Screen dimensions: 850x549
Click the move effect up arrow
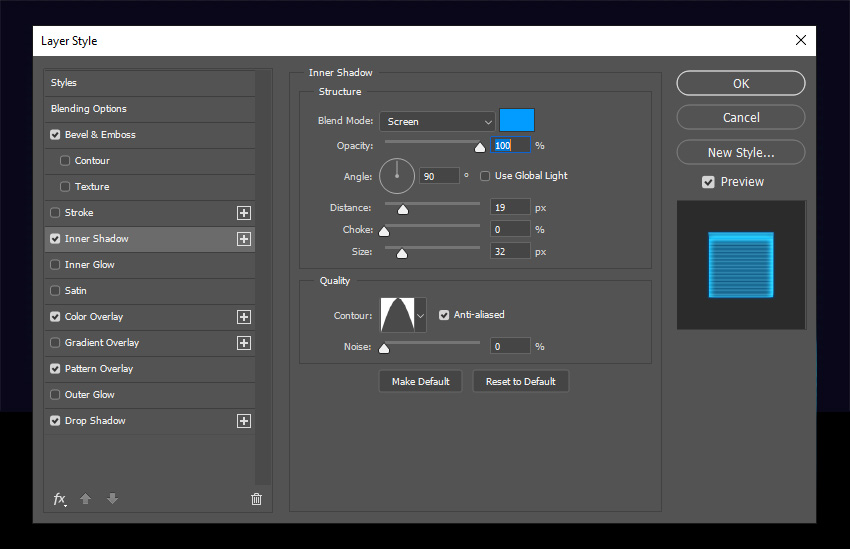[86, 499]
